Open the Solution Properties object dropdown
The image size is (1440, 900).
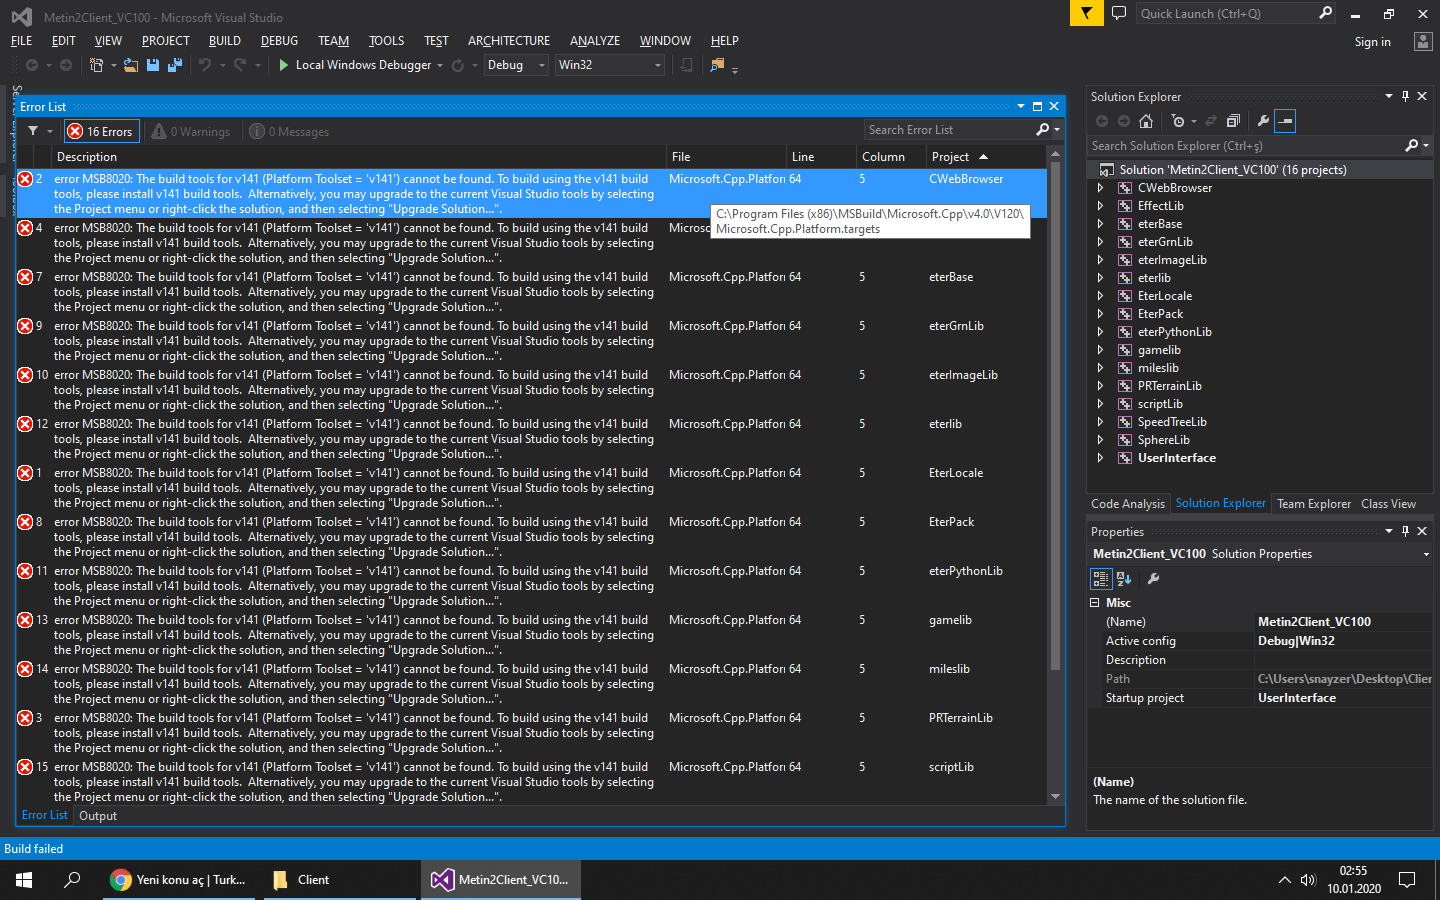point(1426,554)
